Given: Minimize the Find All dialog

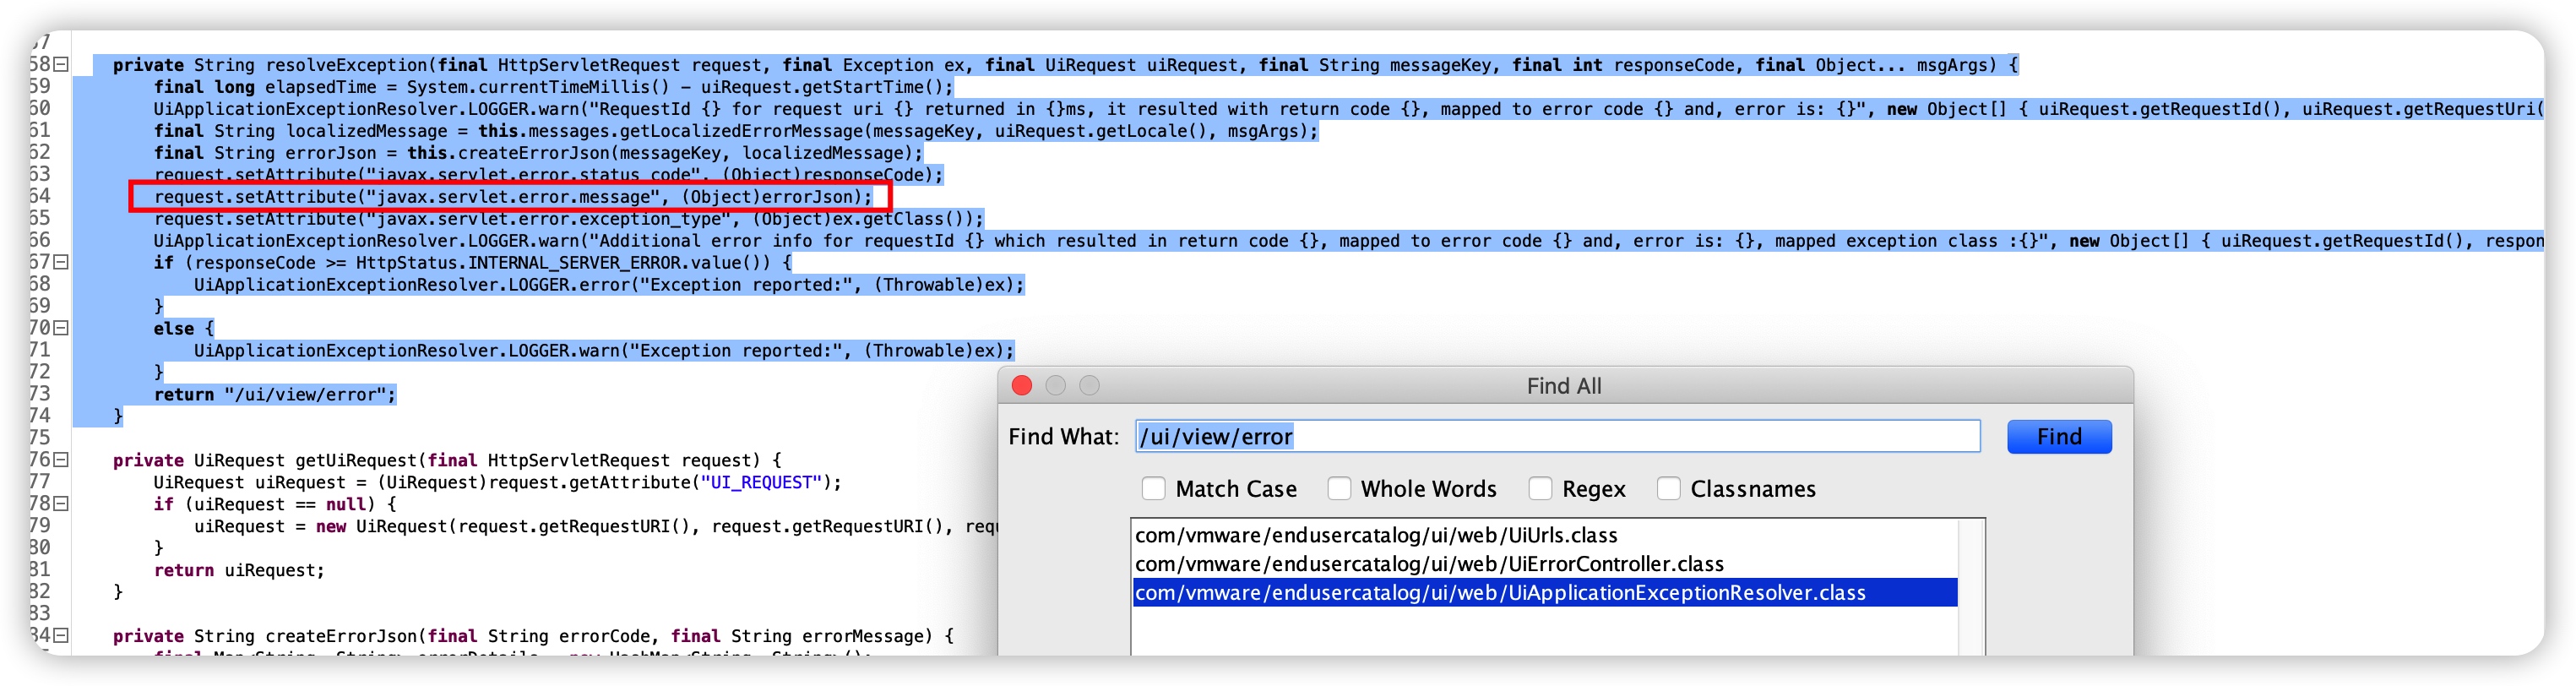Looking at the screenshot, I should [x=1056, y=386].
